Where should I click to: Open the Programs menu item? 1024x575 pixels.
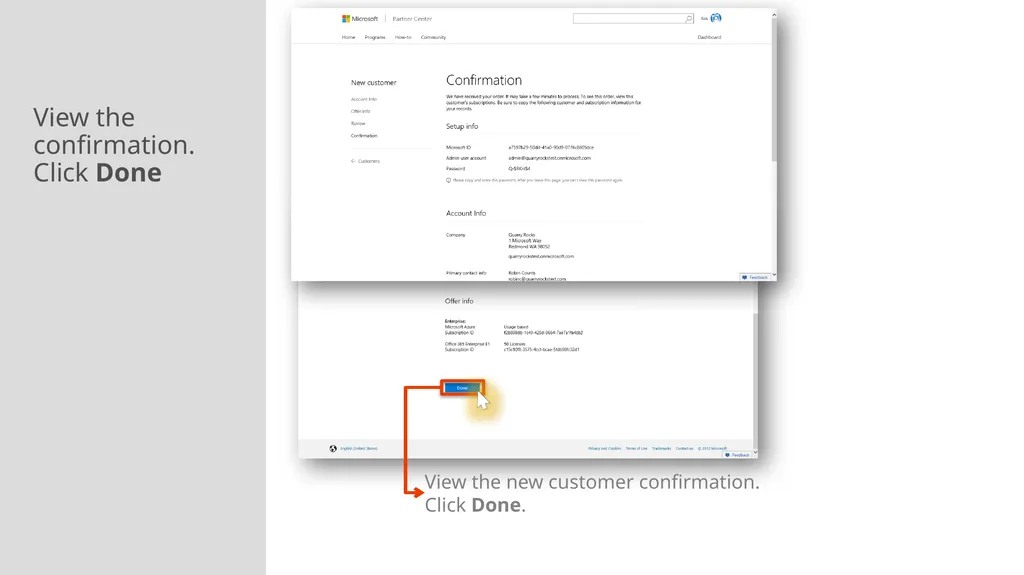[x=375, y=37]
